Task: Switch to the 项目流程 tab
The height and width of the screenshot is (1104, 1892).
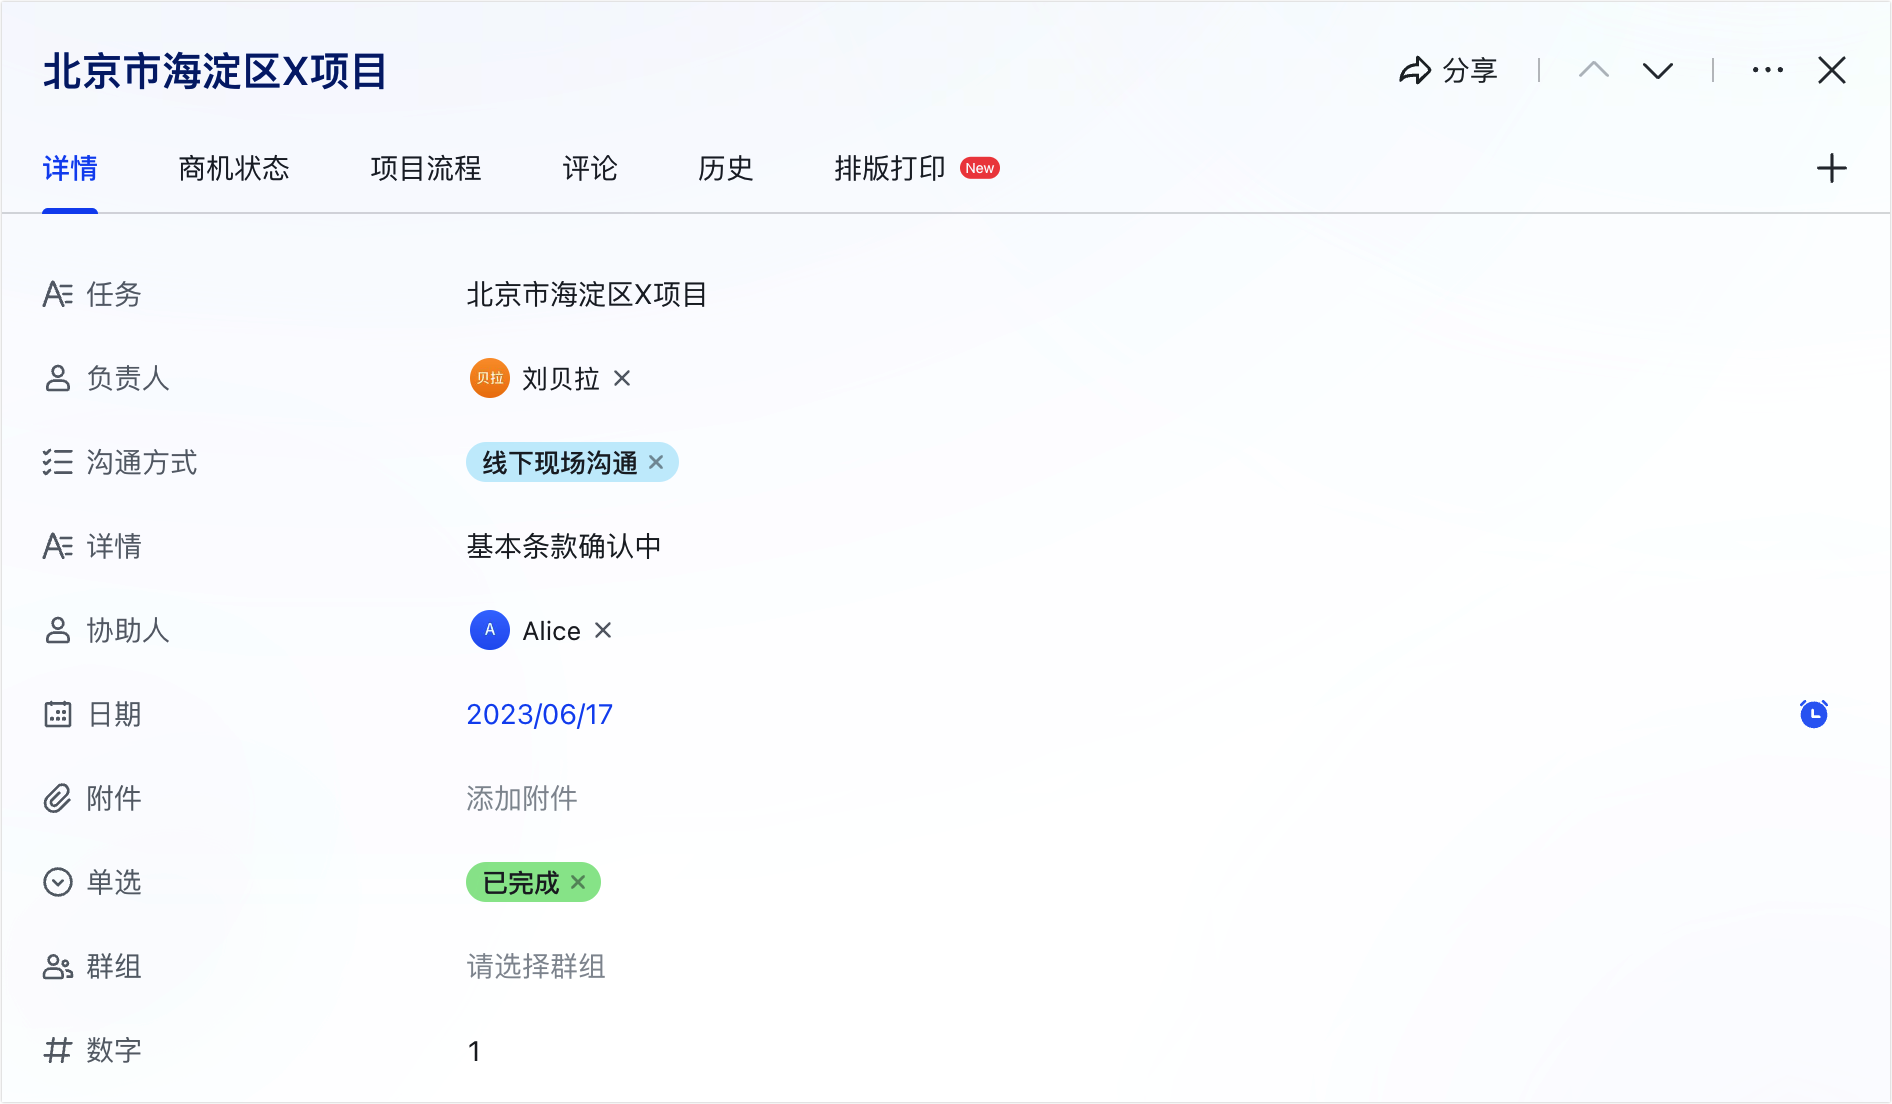Action: pyautogui.click(x=426, y=168)
